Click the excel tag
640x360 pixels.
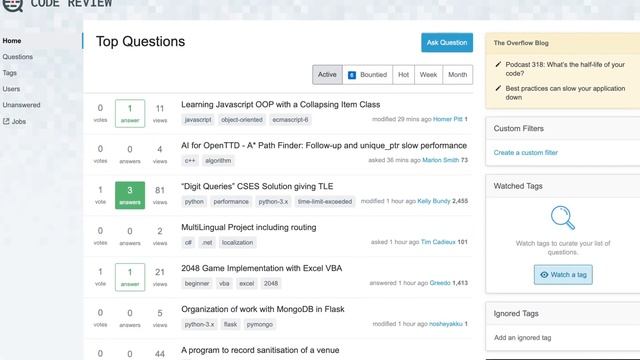click(x=247, y=283)
